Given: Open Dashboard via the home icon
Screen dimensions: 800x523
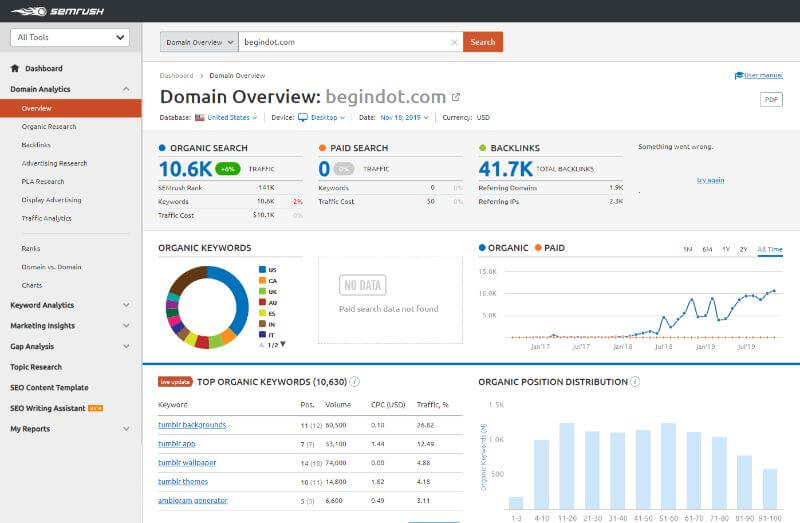Looking at the screenshot, I should [15, 69].
